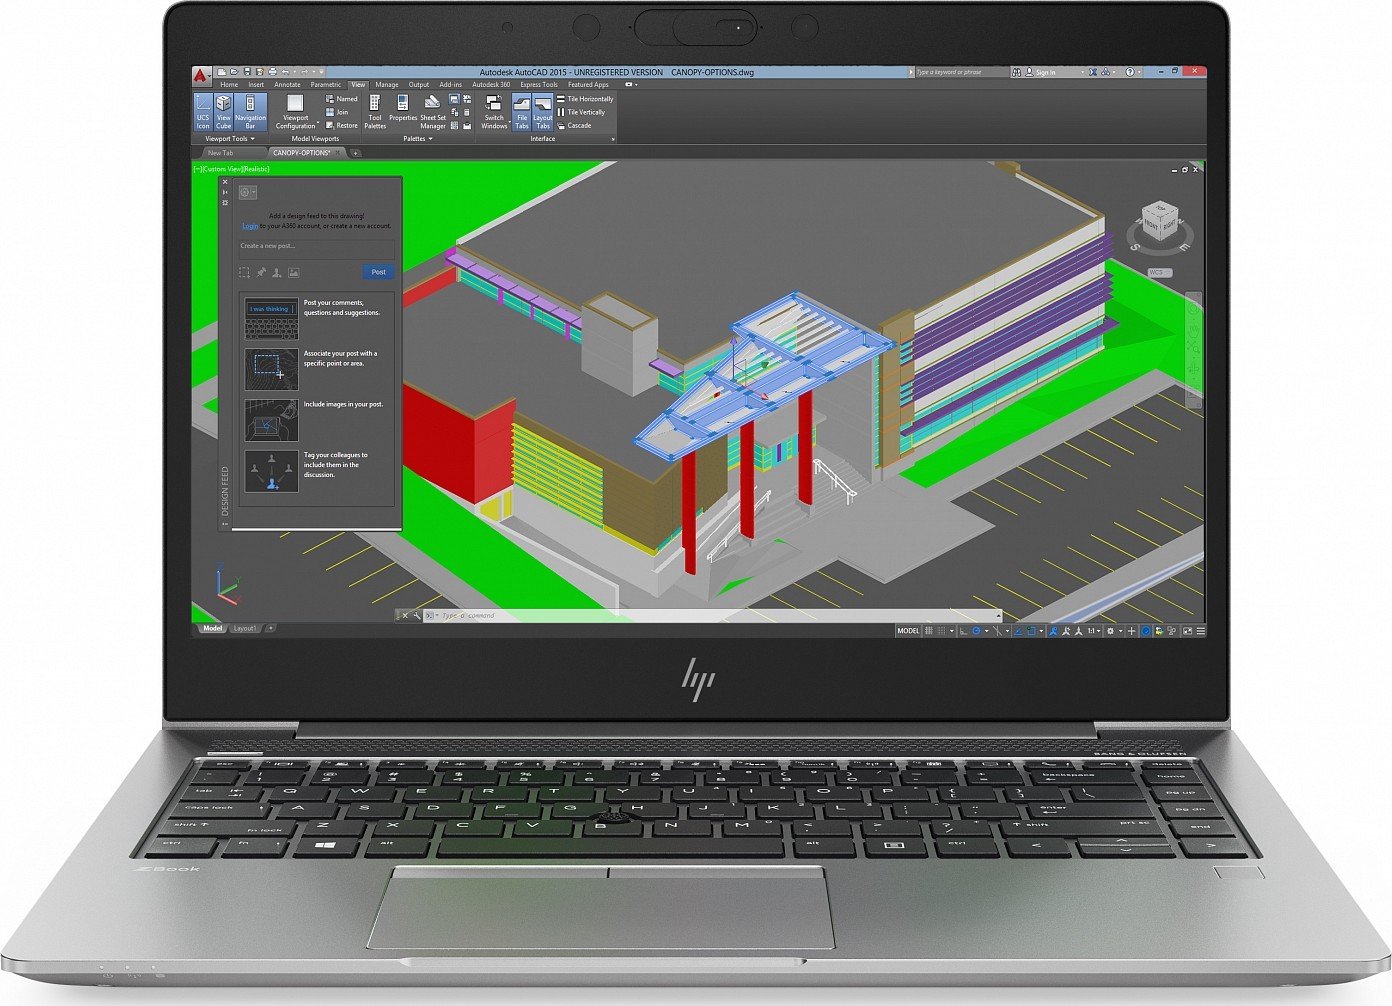Toggle the UCS Icon button
1392x1006 pixels.
[203, 112]
